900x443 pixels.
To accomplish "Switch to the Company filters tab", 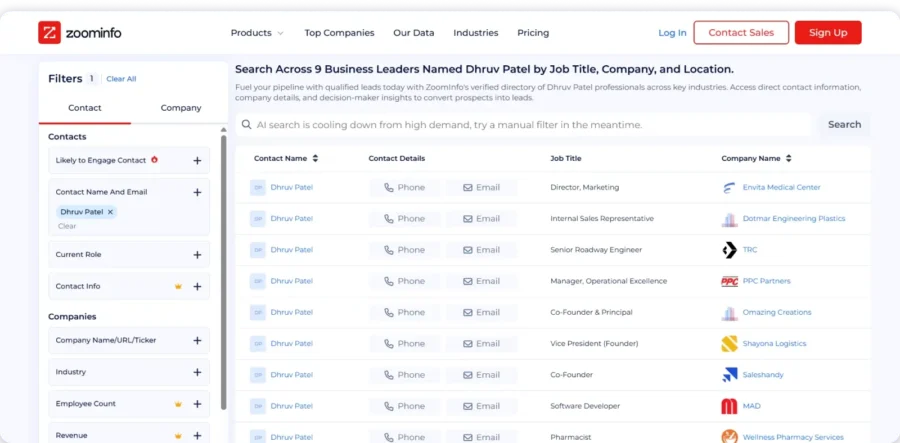I will pos(181,108).
